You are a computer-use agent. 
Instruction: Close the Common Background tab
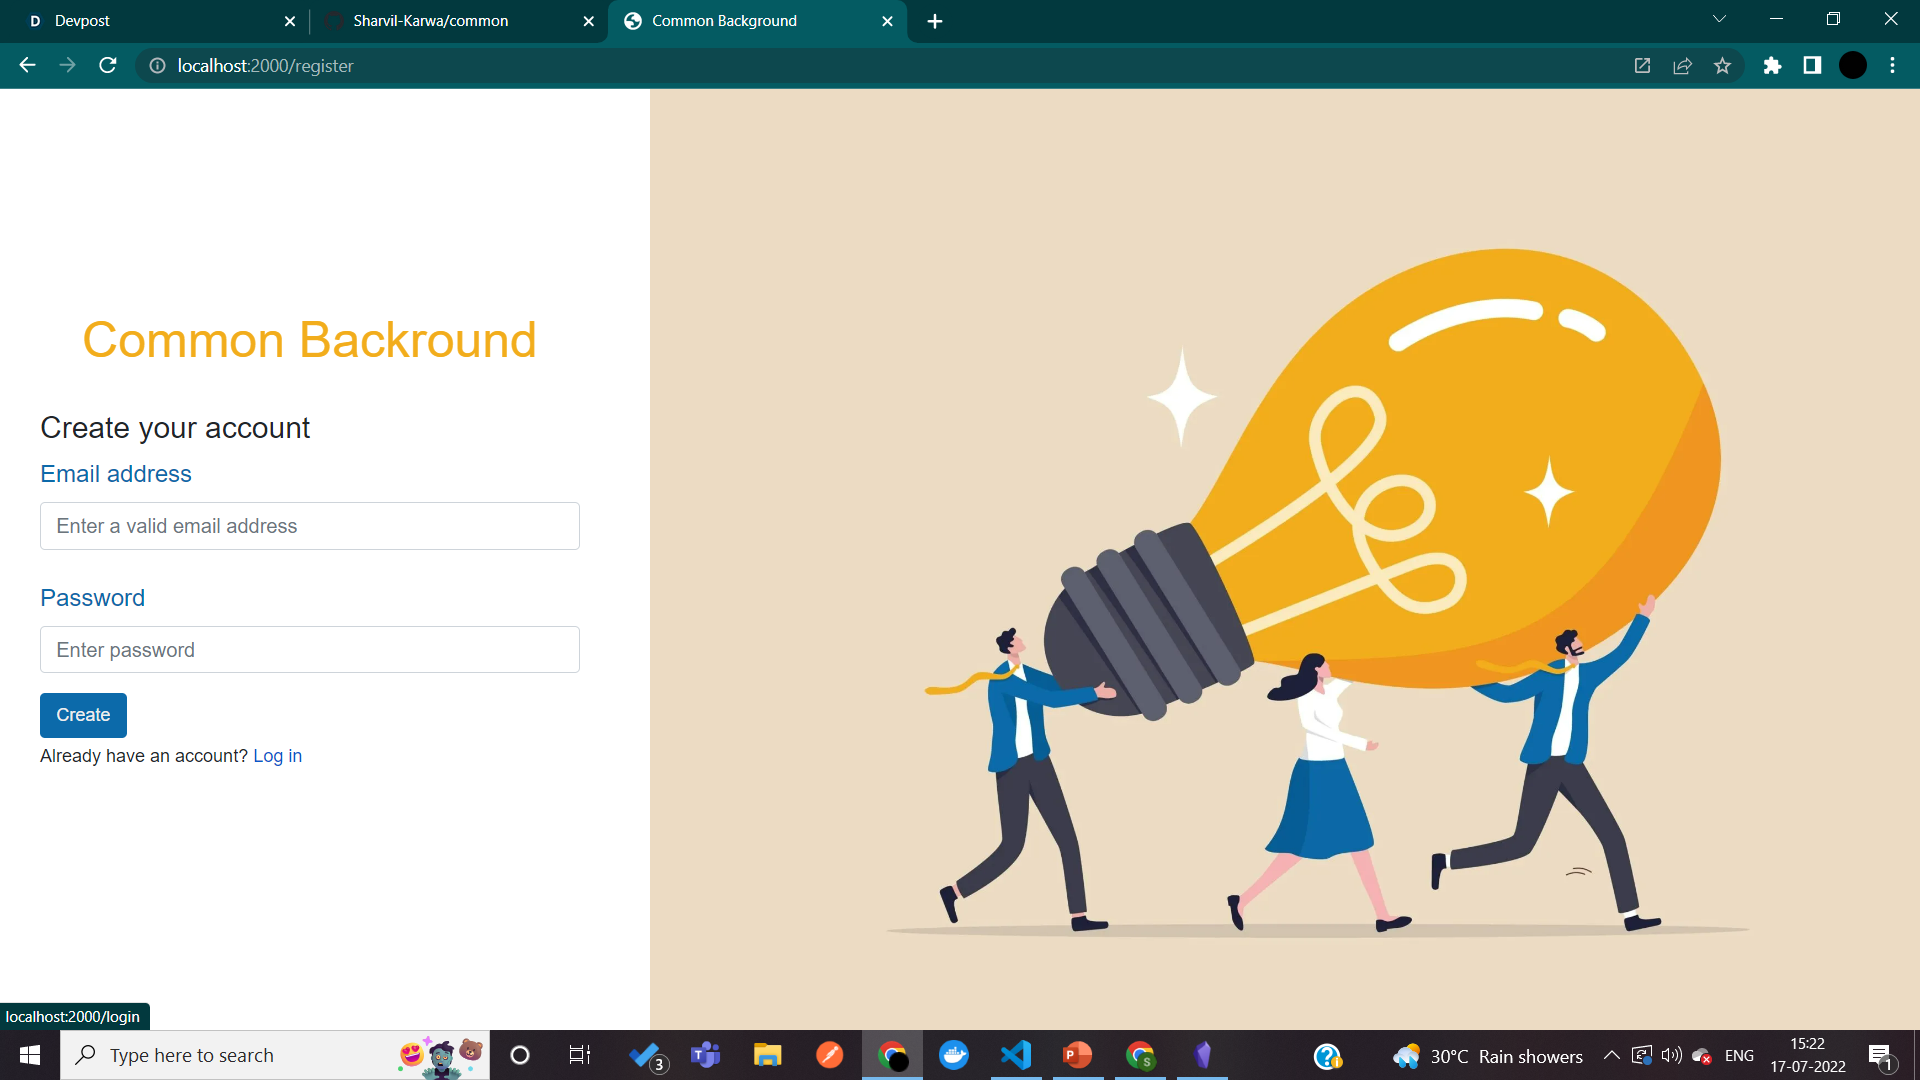click(x=887, y=21)
